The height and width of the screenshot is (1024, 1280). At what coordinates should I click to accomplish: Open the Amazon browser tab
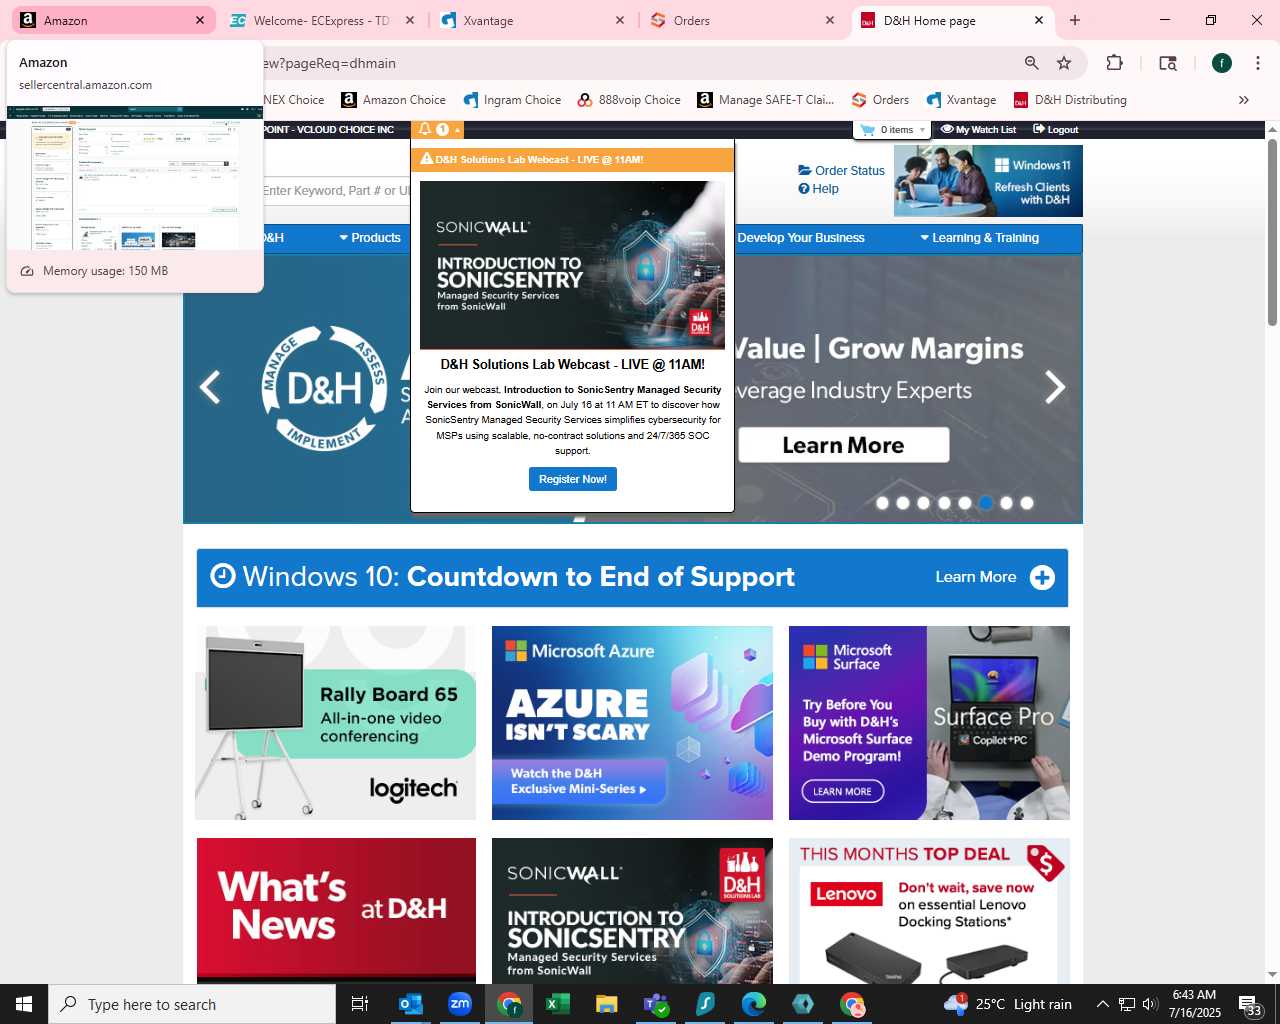[x=110, y=20]
